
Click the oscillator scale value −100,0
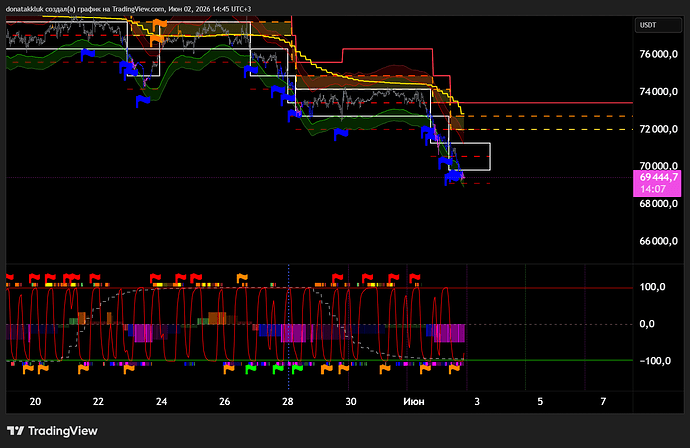click(x=655, y=361)
